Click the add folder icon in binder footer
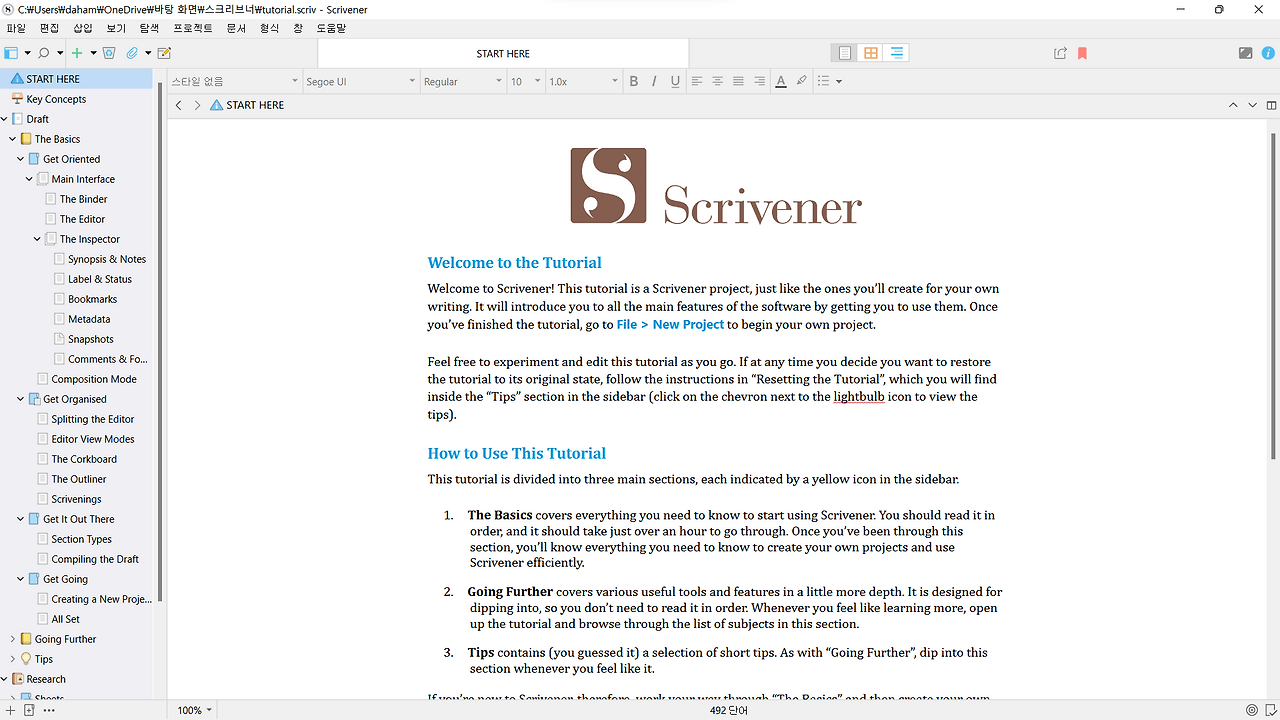The width and height of the screenshot is (1280, 720). tap(29, 710)
